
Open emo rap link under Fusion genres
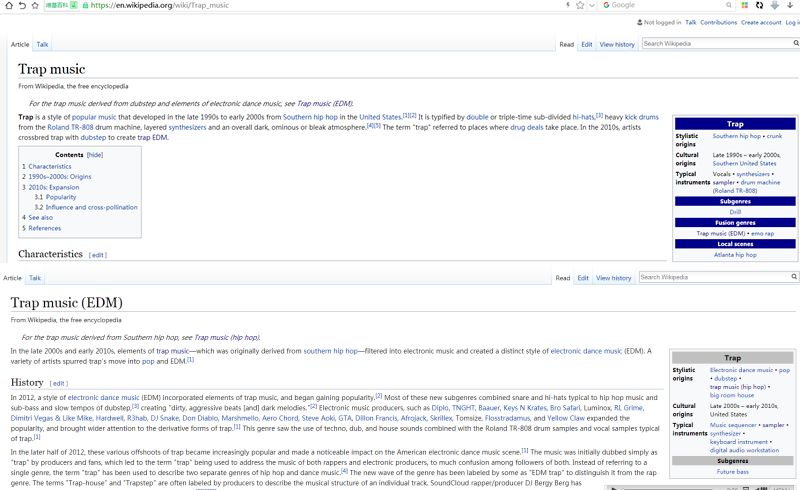point(762,233)
